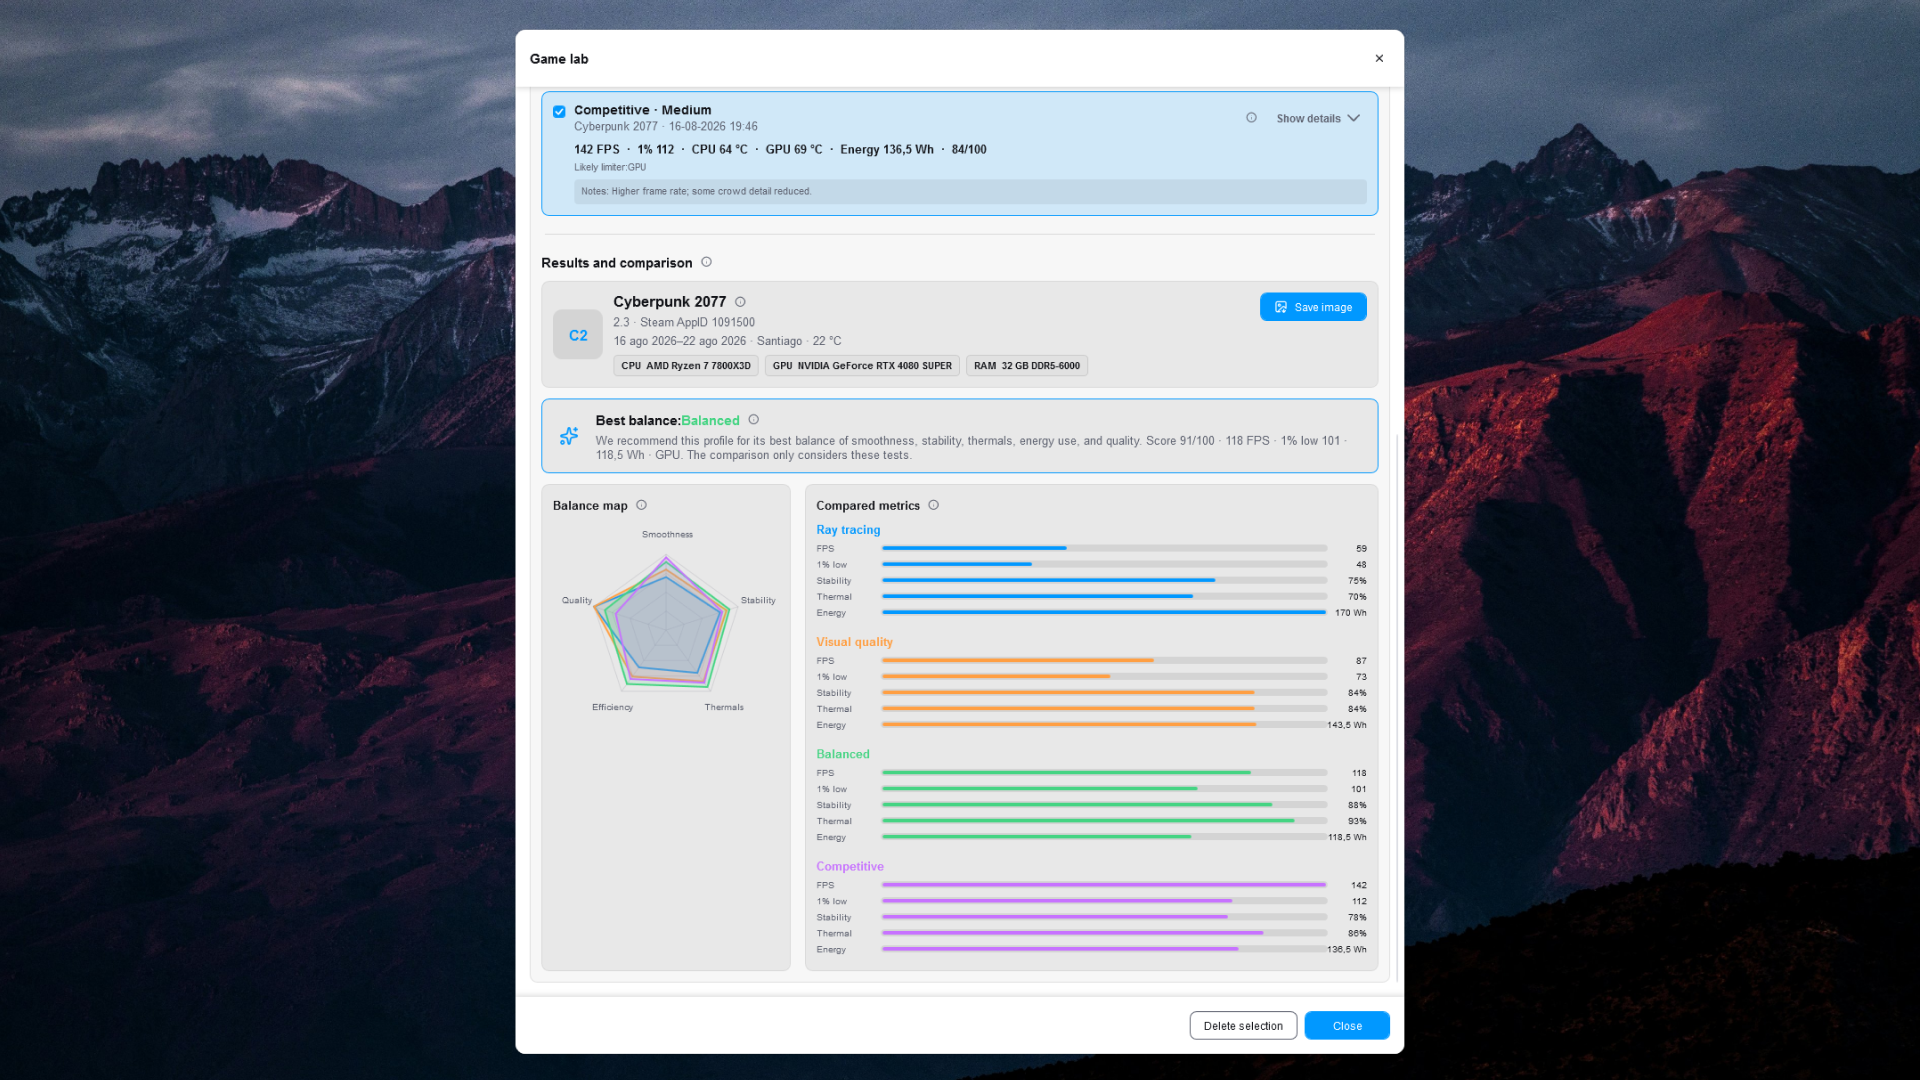Viewport: 1920px width, 1080px height.
Task: Click the Ray tracing Energy 170 Wh value
Action: (x=1350, y=613)
